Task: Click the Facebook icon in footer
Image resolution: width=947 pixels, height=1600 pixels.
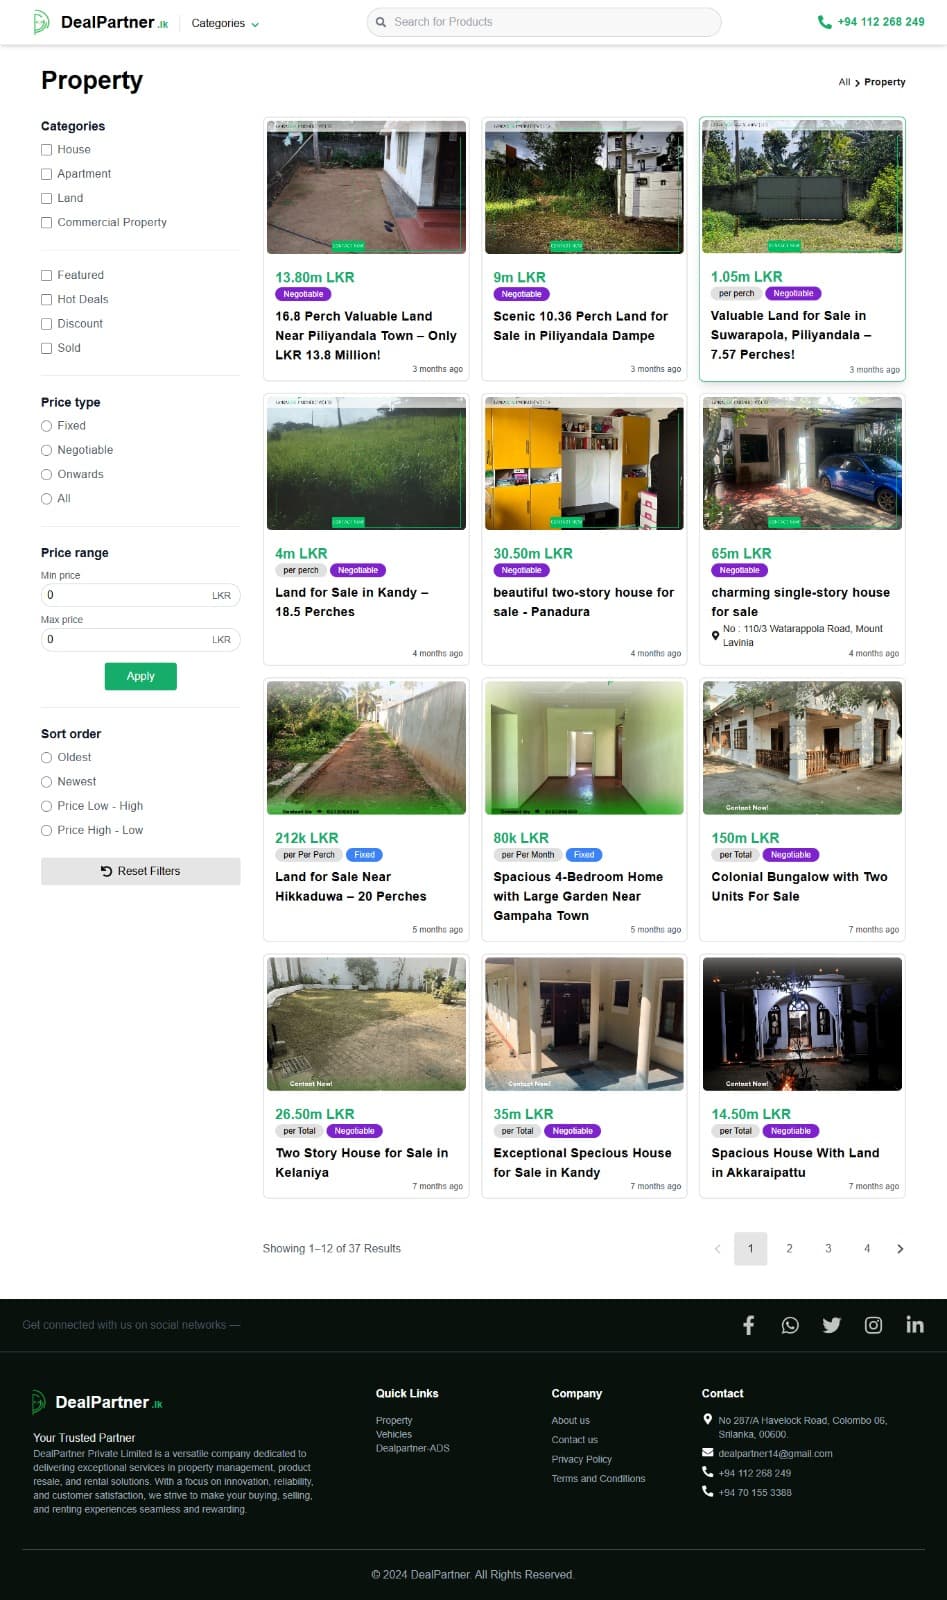Action: click(748, 1325)
